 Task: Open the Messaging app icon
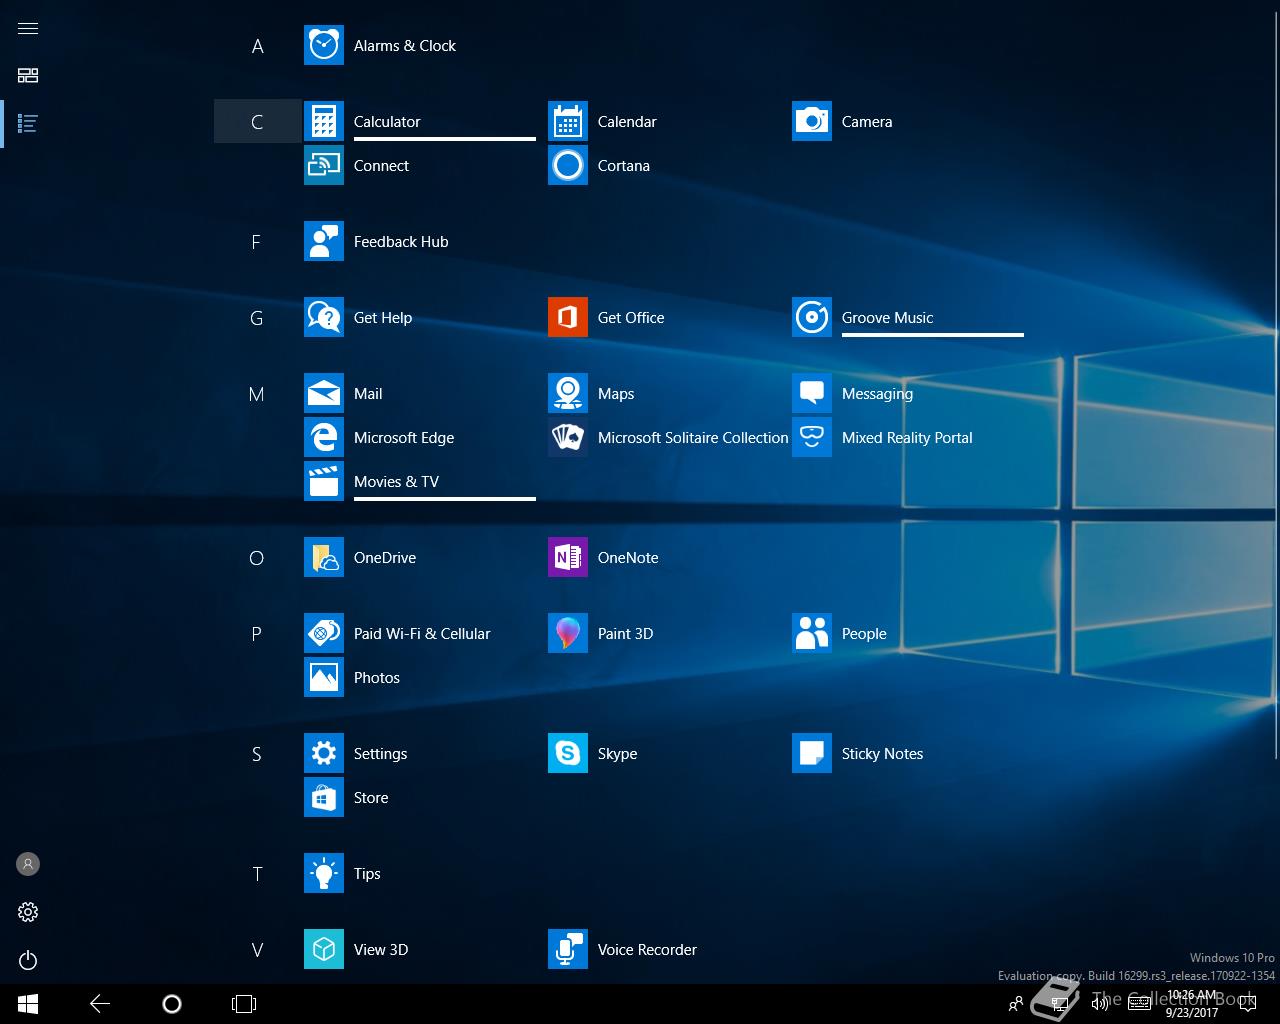coord(812,393)
